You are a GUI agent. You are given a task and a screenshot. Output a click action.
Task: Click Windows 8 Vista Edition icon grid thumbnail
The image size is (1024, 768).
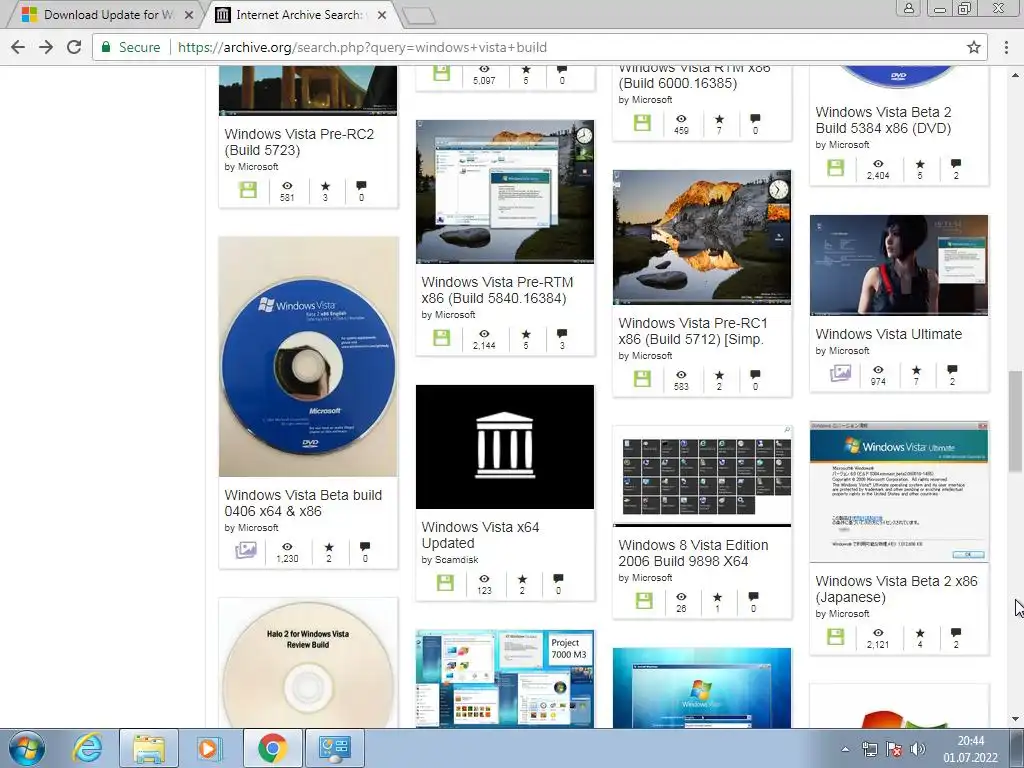click(702, 476)
